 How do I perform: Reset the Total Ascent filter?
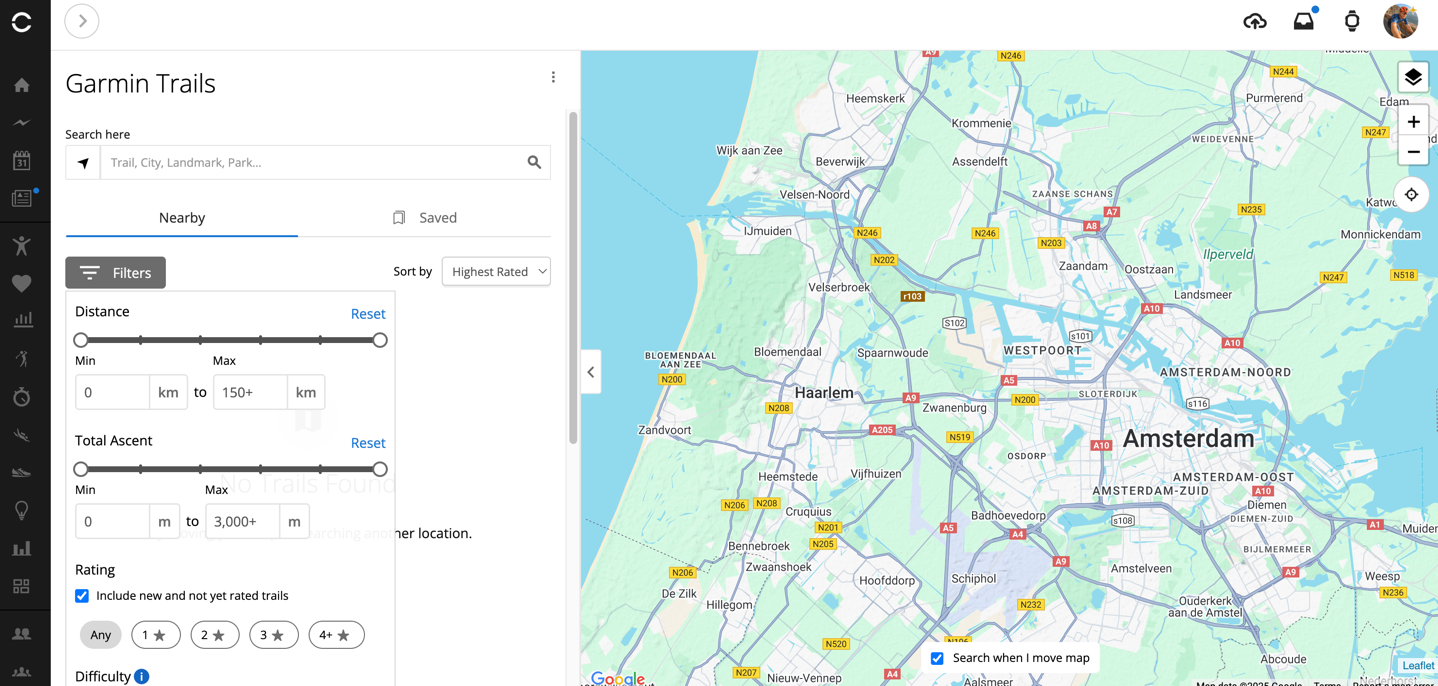tap(368, 443)
